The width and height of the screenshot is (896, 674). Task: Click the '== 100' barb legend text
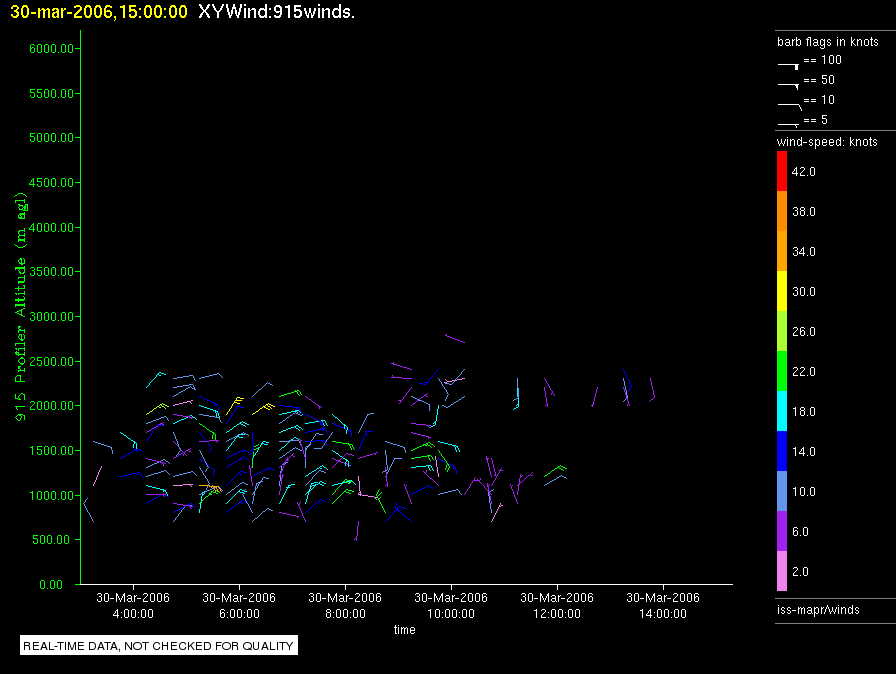coord(822,59)
